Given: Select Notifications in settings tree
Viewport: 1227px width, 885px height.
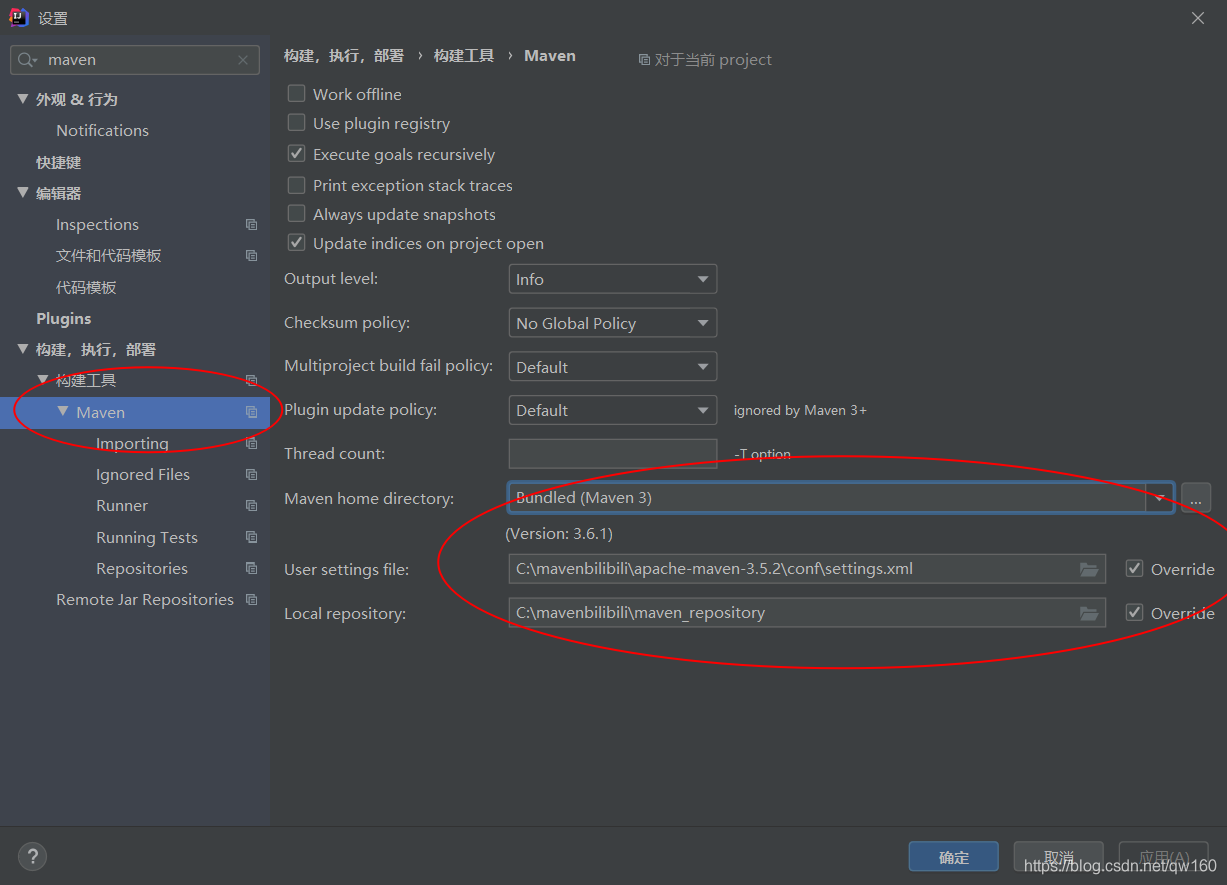Looking at the screenshot, I should [102, 131].
